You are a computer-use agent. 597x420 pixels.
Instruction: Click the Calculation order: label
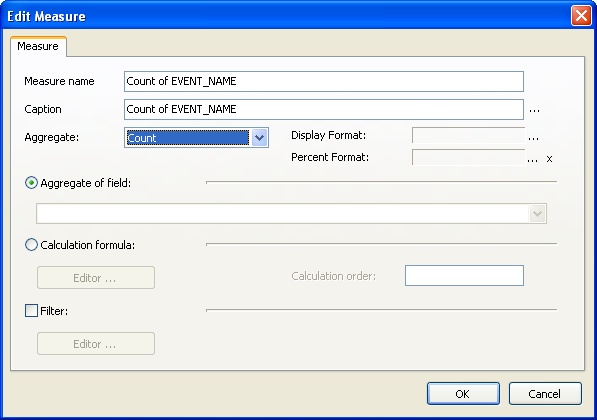coord(334,276)
